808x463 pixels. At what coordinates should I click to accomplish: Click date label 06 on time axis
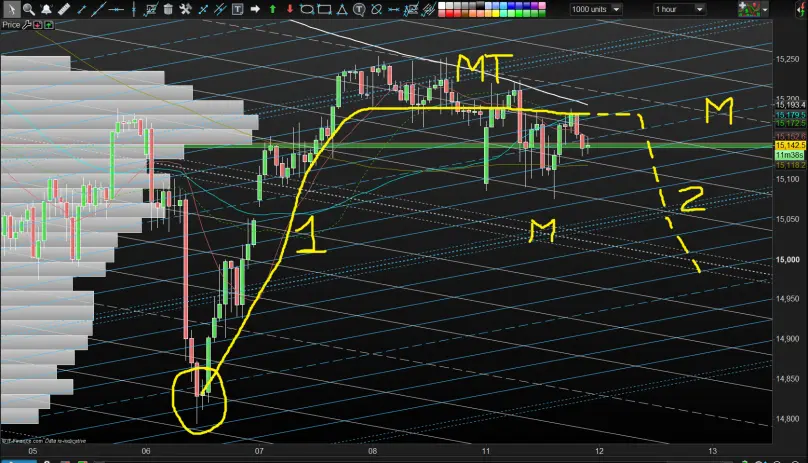[146, 451]
